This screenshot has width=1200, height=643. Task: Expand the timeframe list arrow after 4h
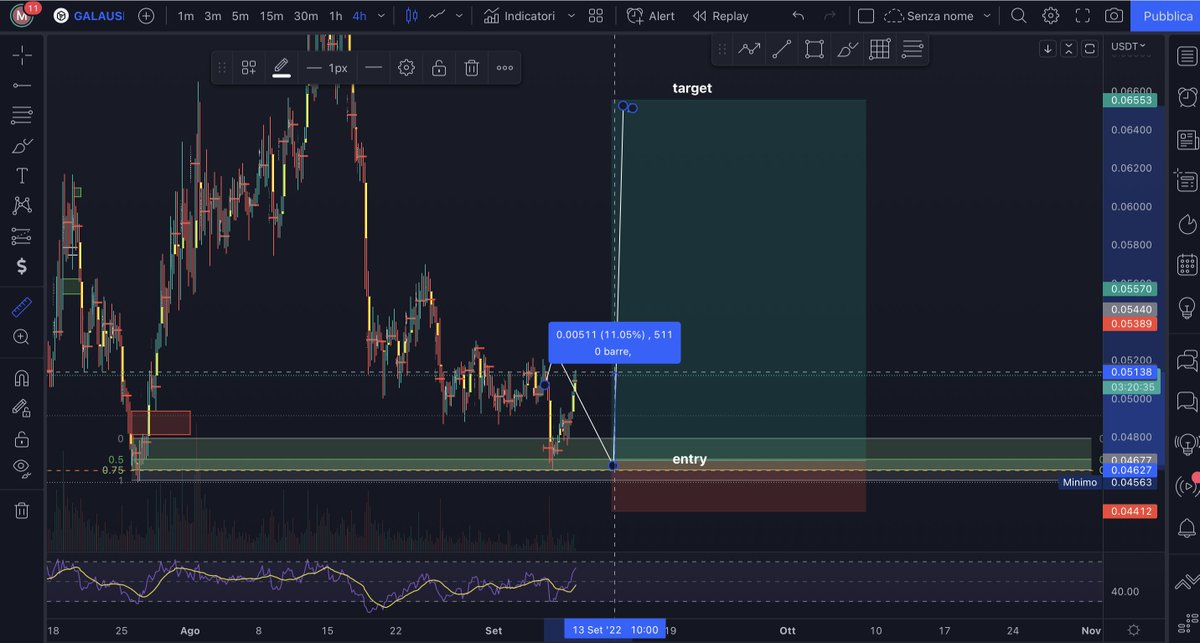pyautogui.click(x=381, y=16)
